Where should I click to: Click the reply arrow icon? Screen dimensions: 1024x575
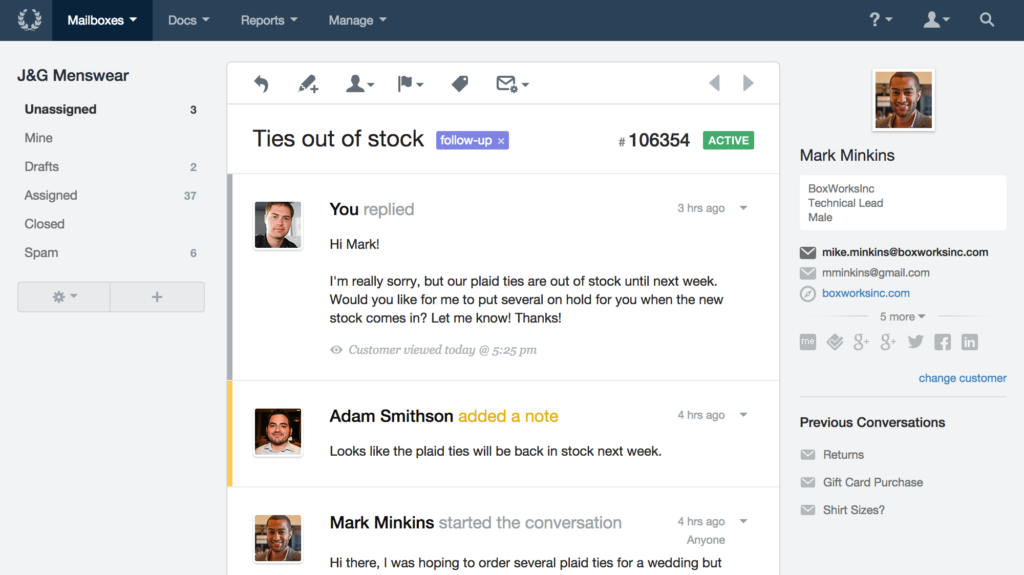pos(261,84)
